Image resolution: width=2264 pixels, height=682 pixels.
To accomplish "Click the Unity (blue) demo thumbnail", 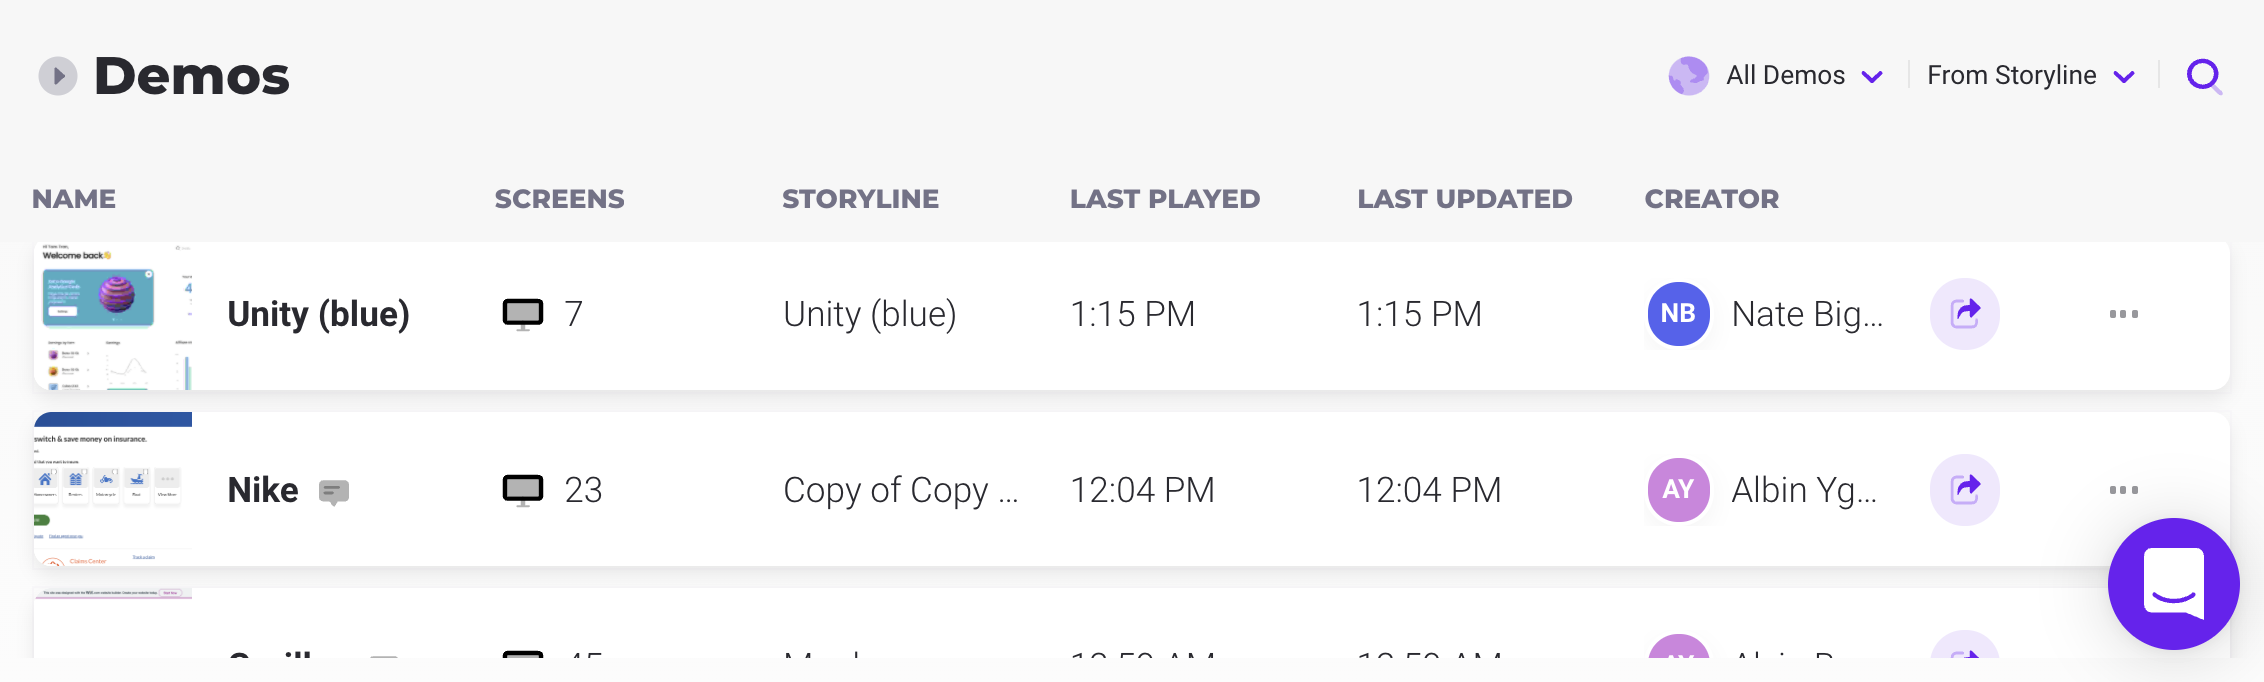I will 113,316.
